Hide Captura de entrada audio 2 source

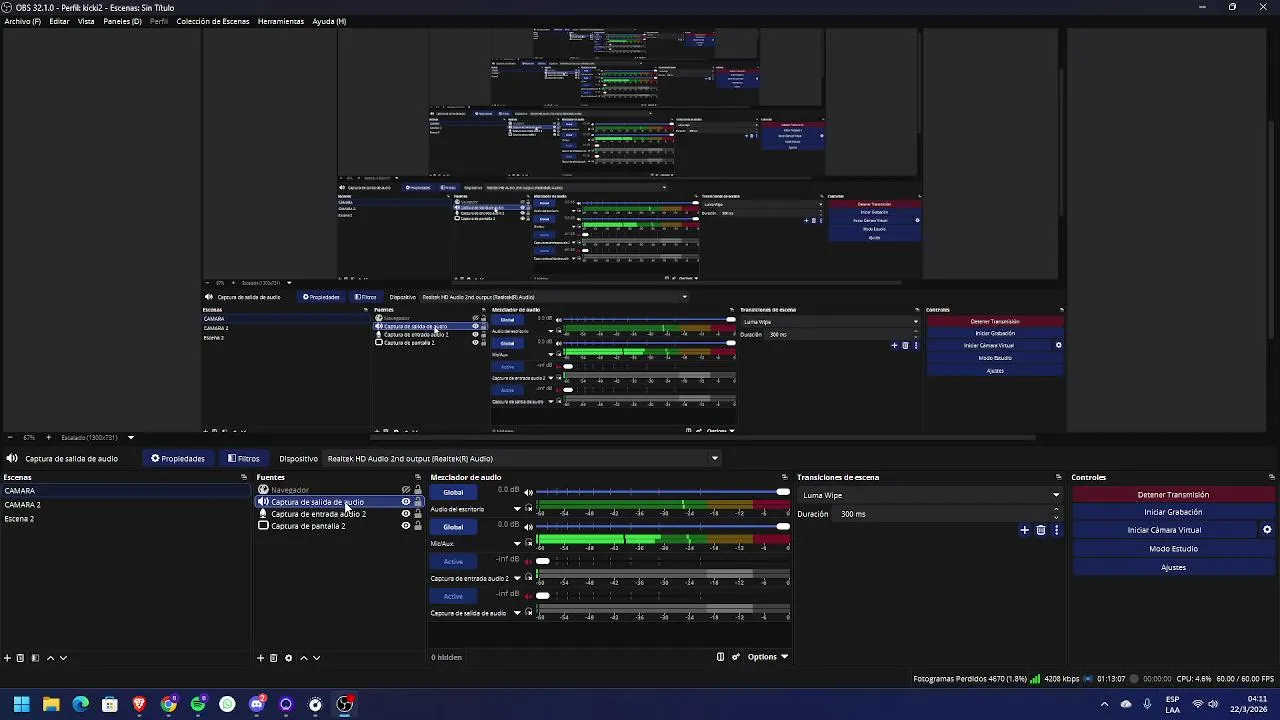(x=406, y=514)
